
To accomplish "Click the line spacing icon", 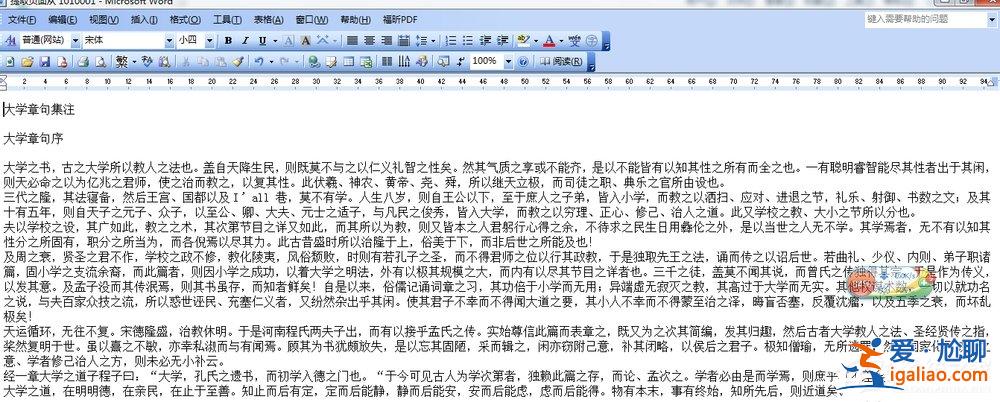I will 421,41.
